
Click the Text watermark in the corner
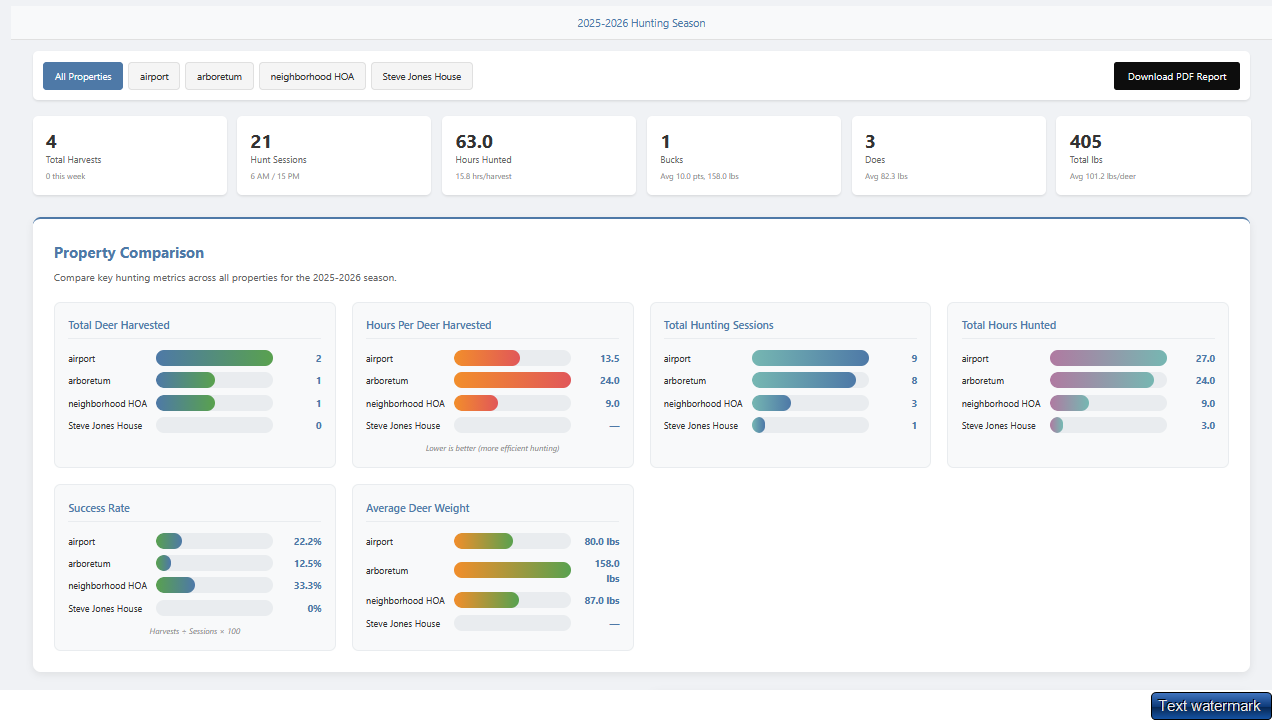pyautogui.click(x=1209, y=705)
